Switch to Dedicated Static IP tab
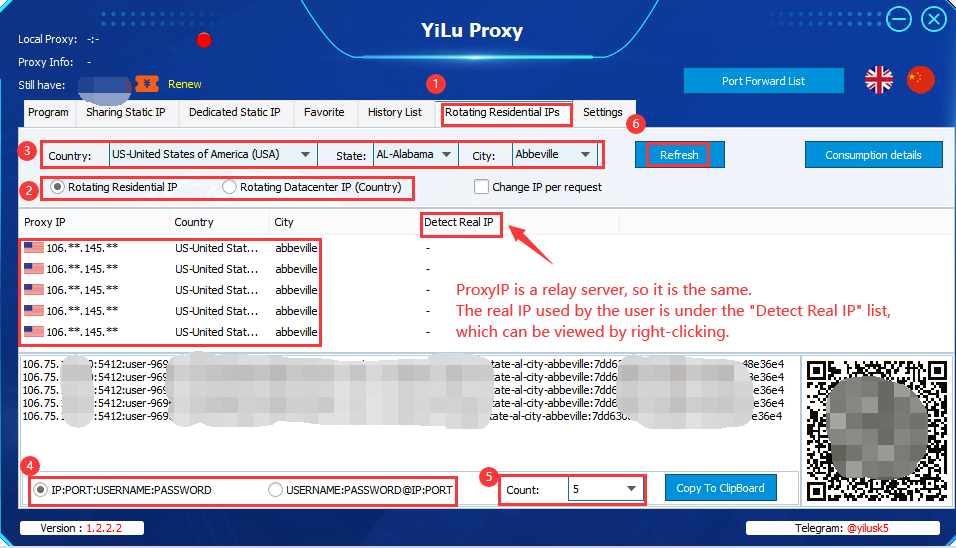This screenshot has width=956, height=548. tap(235, 113)
